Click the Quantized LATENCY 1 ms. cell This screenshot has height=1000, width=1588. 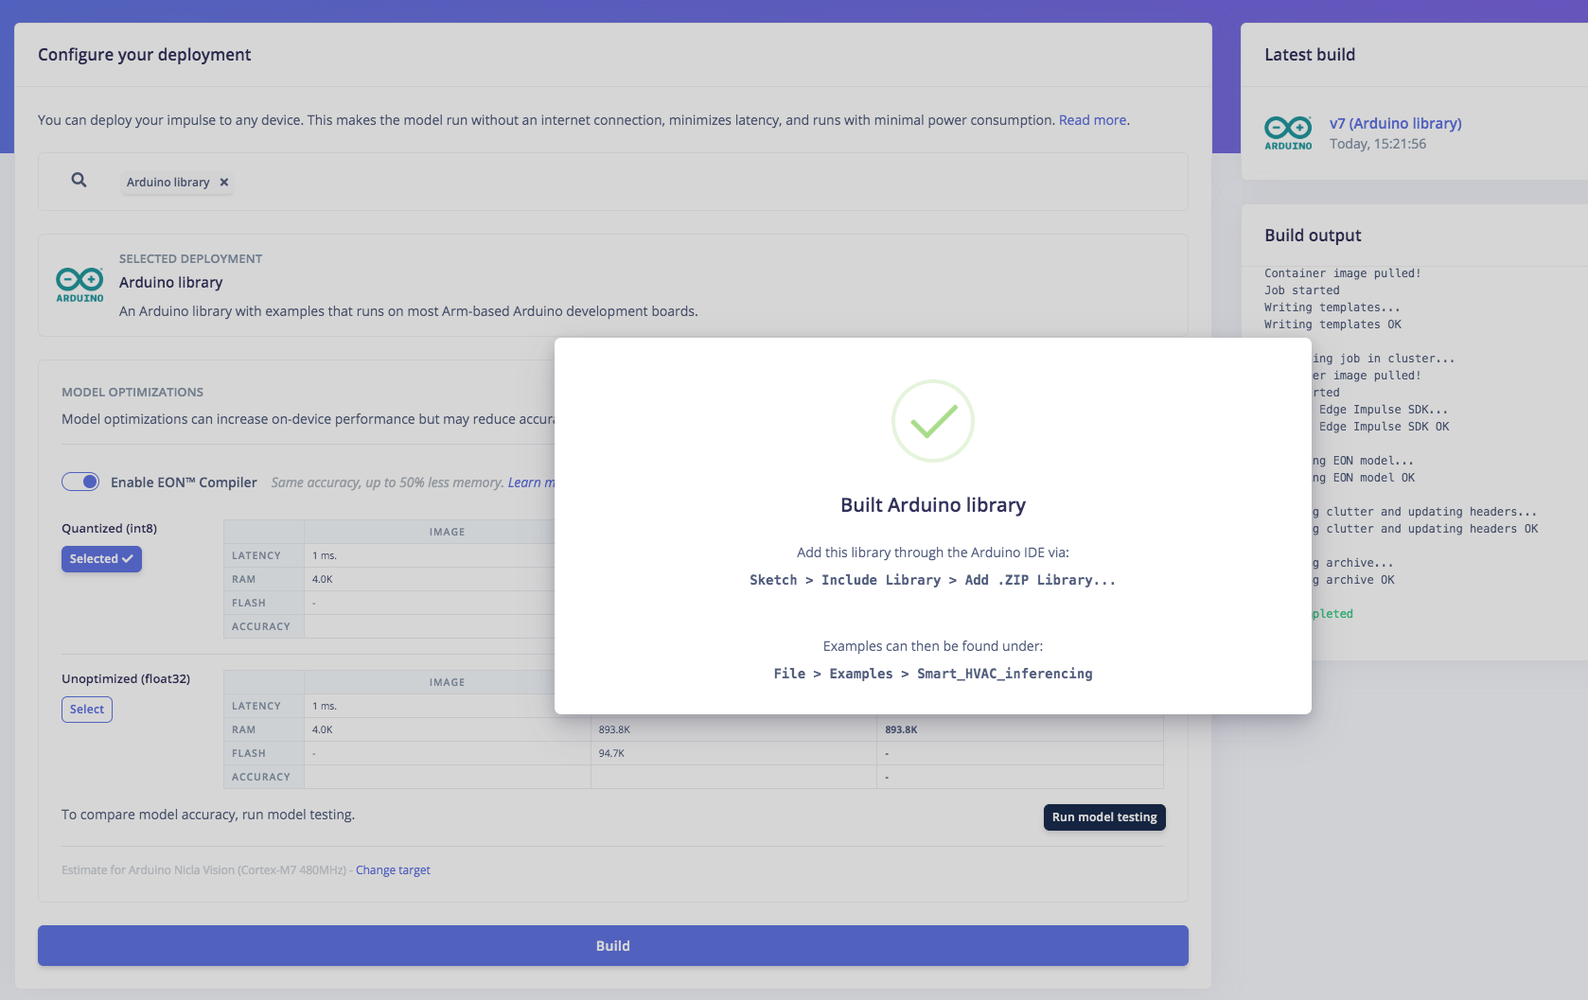pyautogui.click(x=429, y=555)
